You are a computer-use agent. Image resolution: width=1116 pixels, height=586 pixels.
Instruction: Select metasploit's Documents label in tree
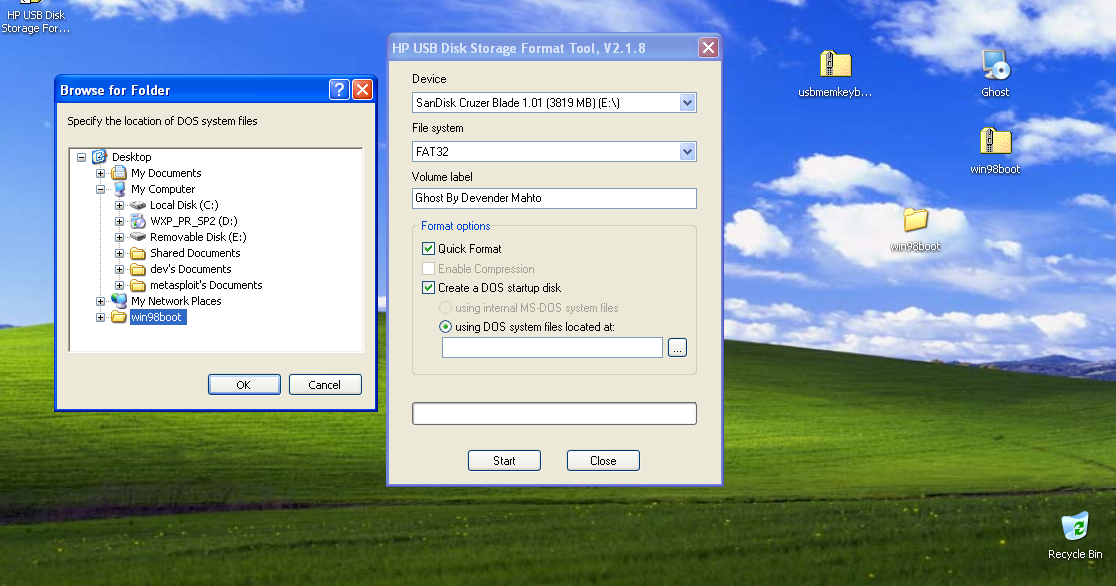(206, 285)
